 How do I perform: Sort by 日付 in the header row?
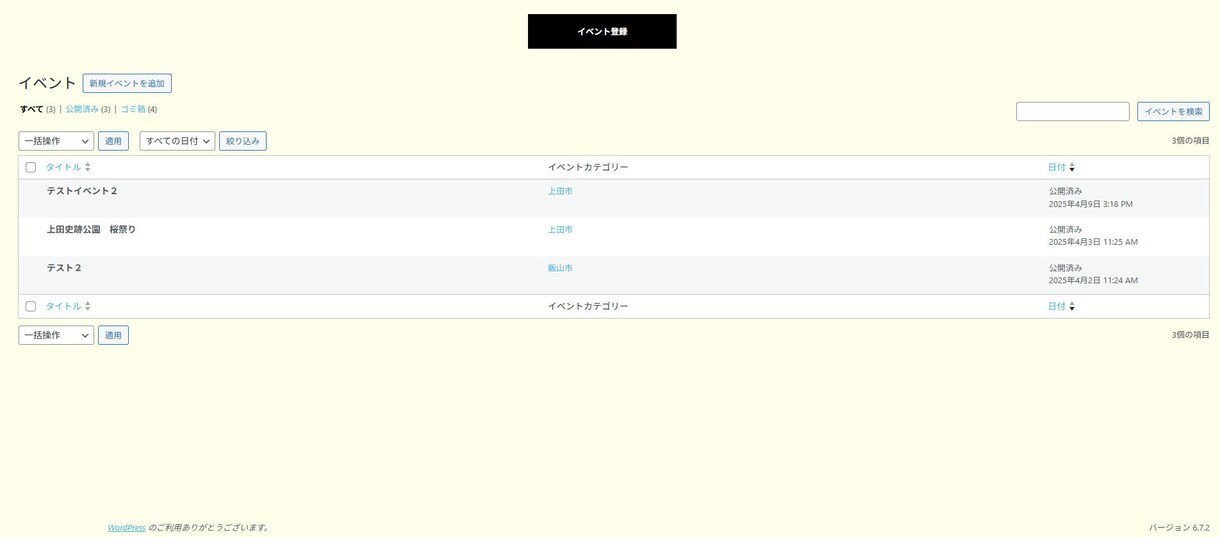point(1057,167)
